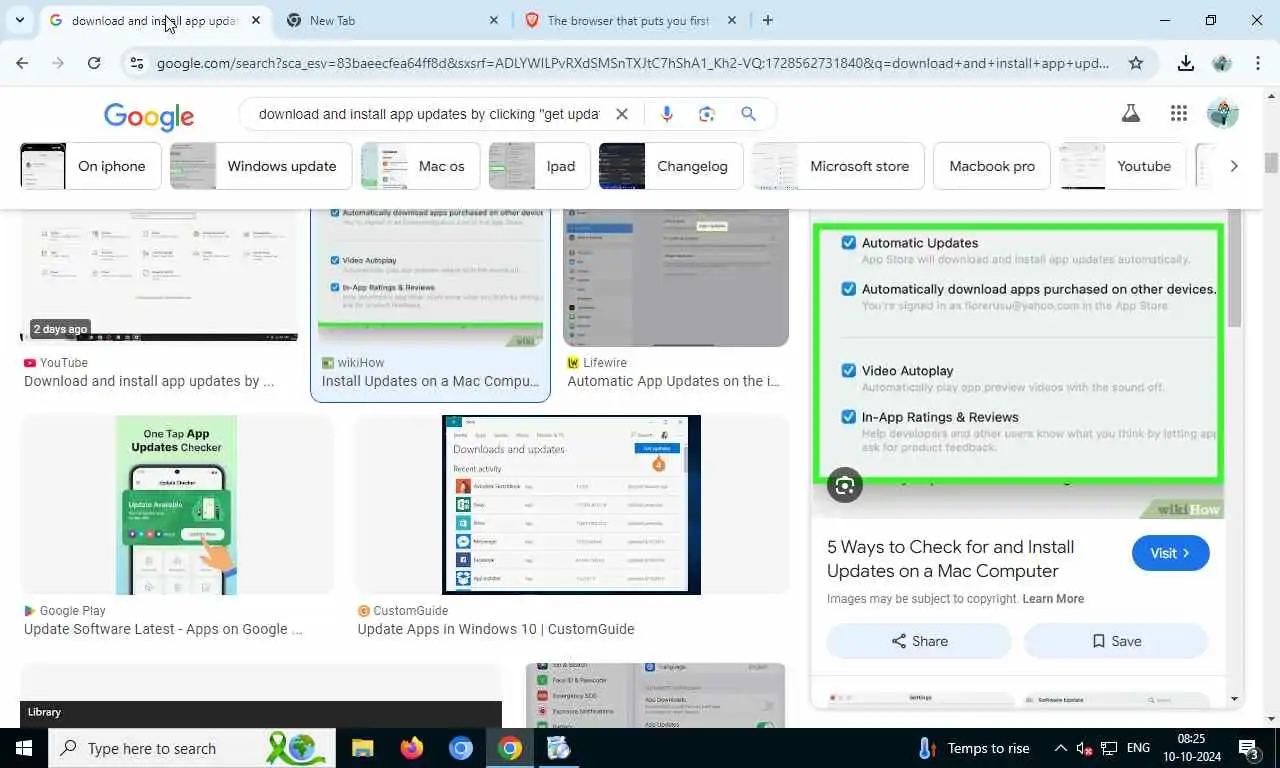Image resolution: width=1280 pixels, height=768 pixels.
Task: Open the YouTube result thumbnail
Action: [x=160, y=276]
